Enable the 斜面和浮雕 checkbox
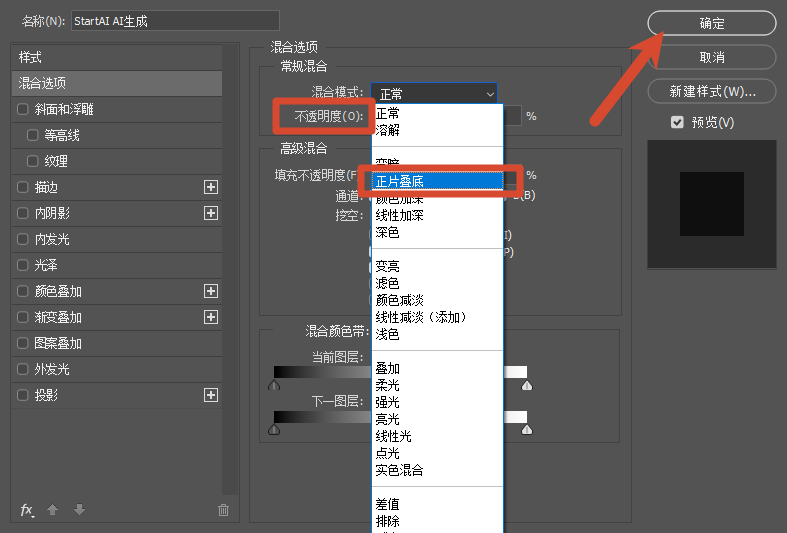The width and height of the screenshot is (787, 533). pyautogui.click(x=23, y=109)
